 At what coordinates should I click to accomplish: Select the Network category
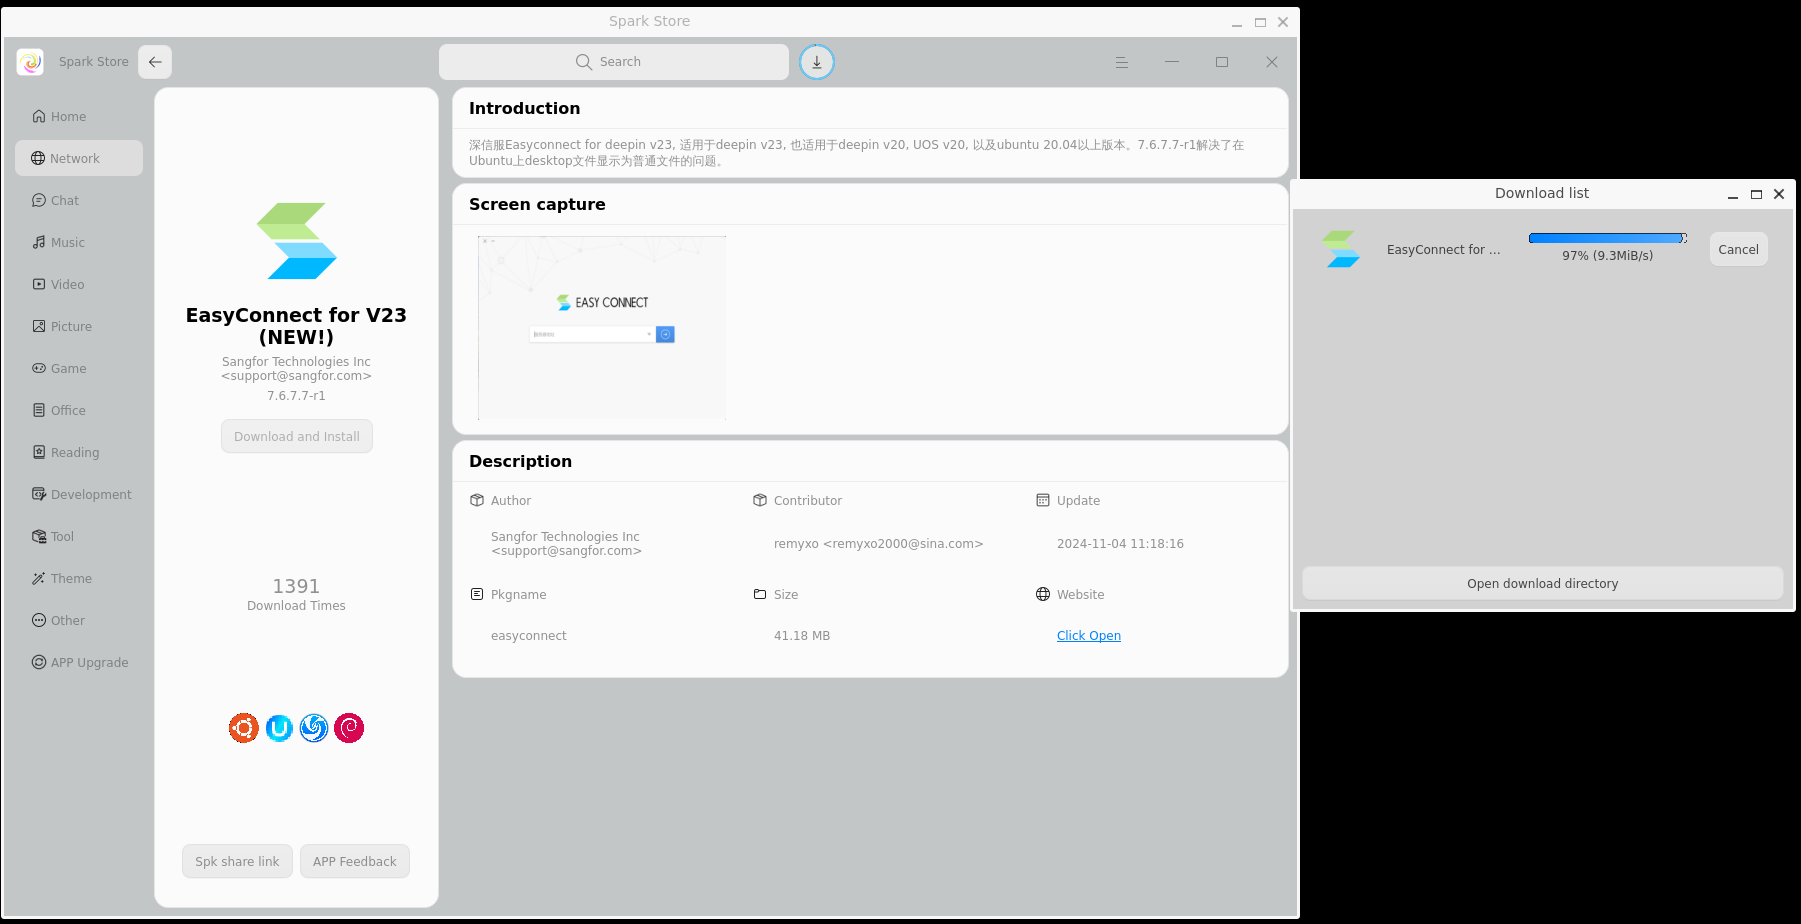[x=79, y=158]
